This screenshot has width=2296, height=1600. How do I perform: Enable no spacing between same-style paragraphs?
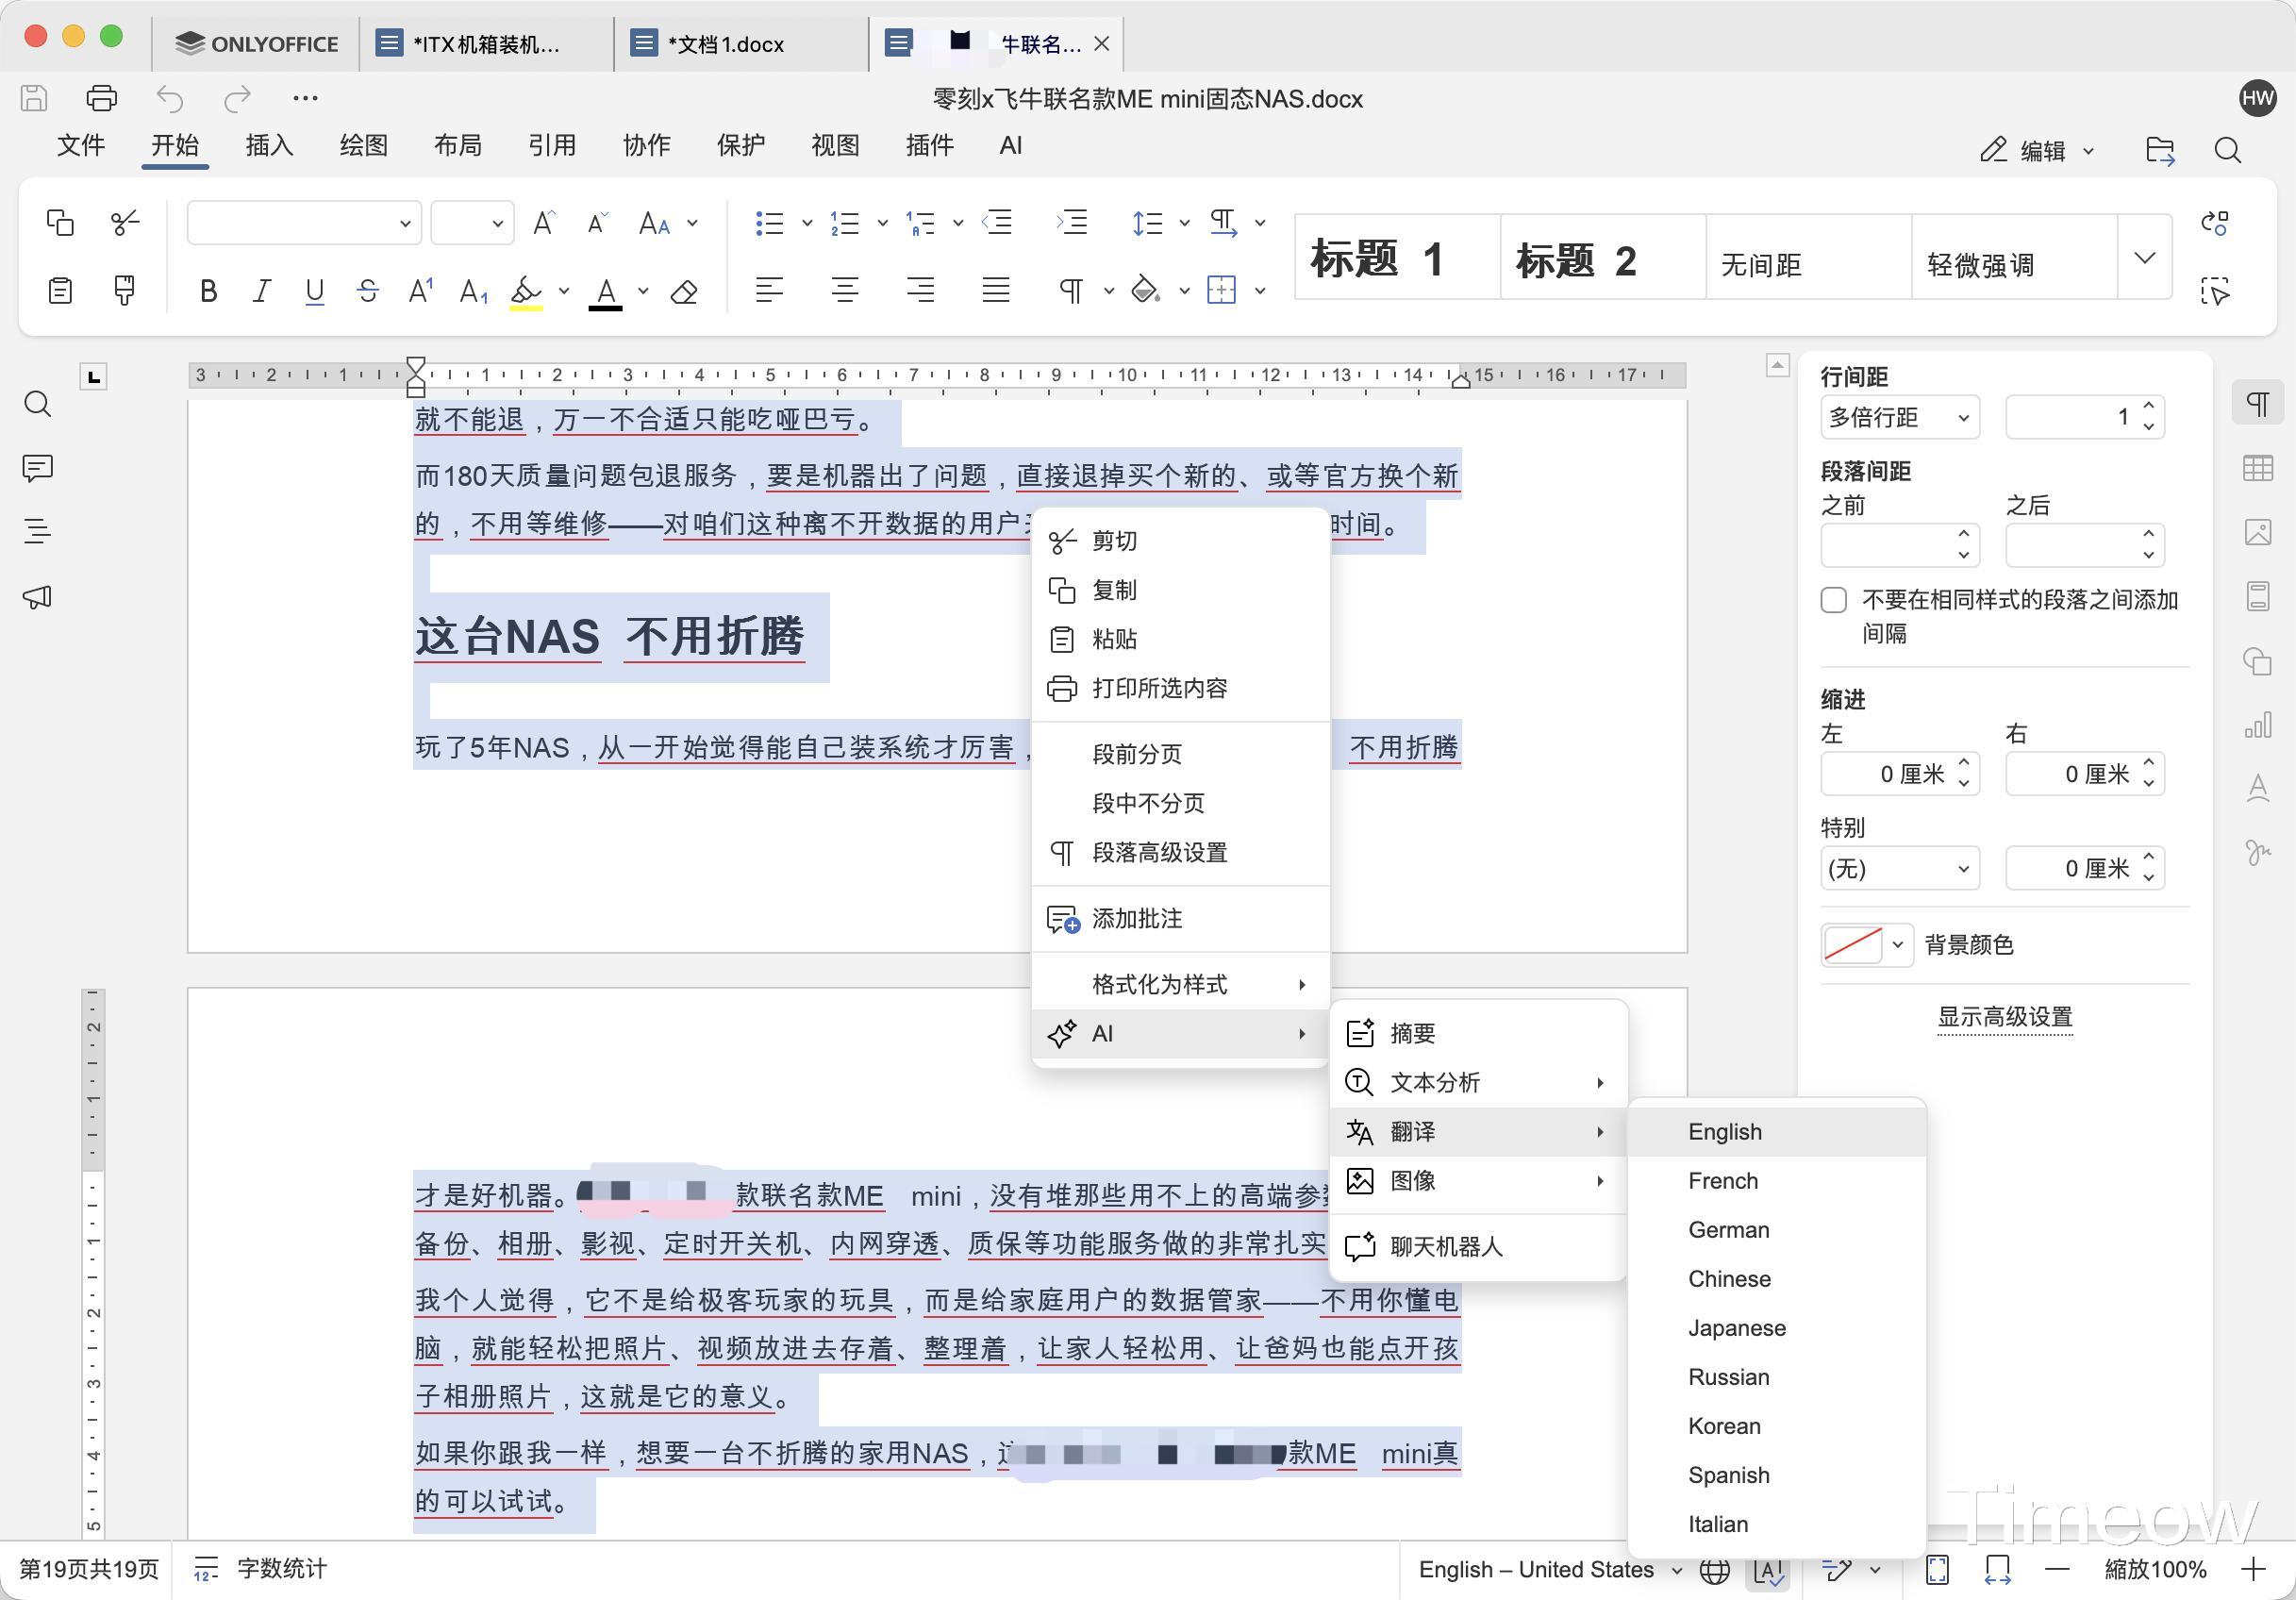click(1833, 600)
